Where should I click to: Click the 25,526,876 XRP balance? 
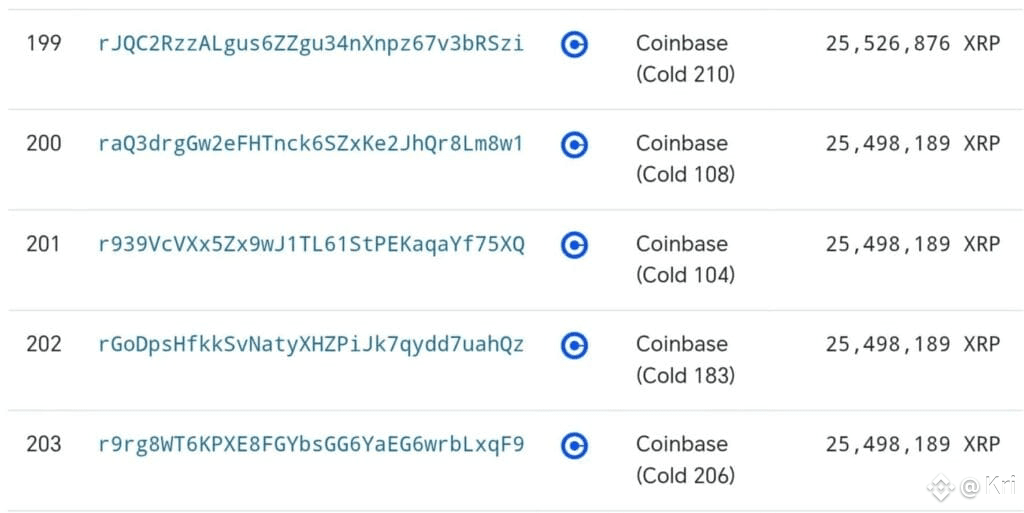(x=912, y=44)
